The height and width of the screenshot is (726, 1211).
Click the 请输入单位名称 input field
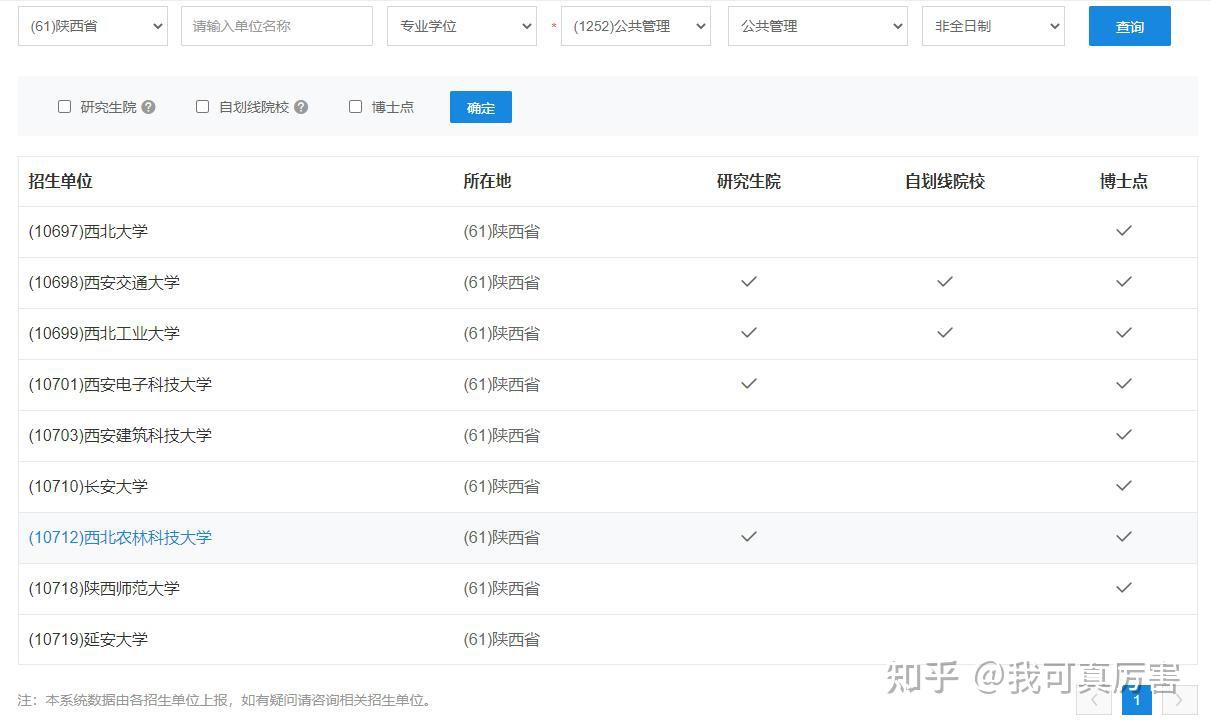pyautogui.click(x=277, y=26)
